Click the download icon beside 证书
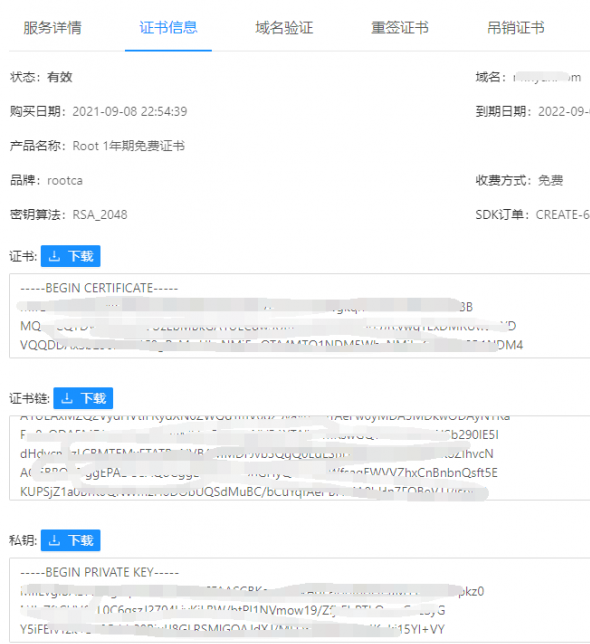Viewport: 590px width, 644px height. click(54, 256)
